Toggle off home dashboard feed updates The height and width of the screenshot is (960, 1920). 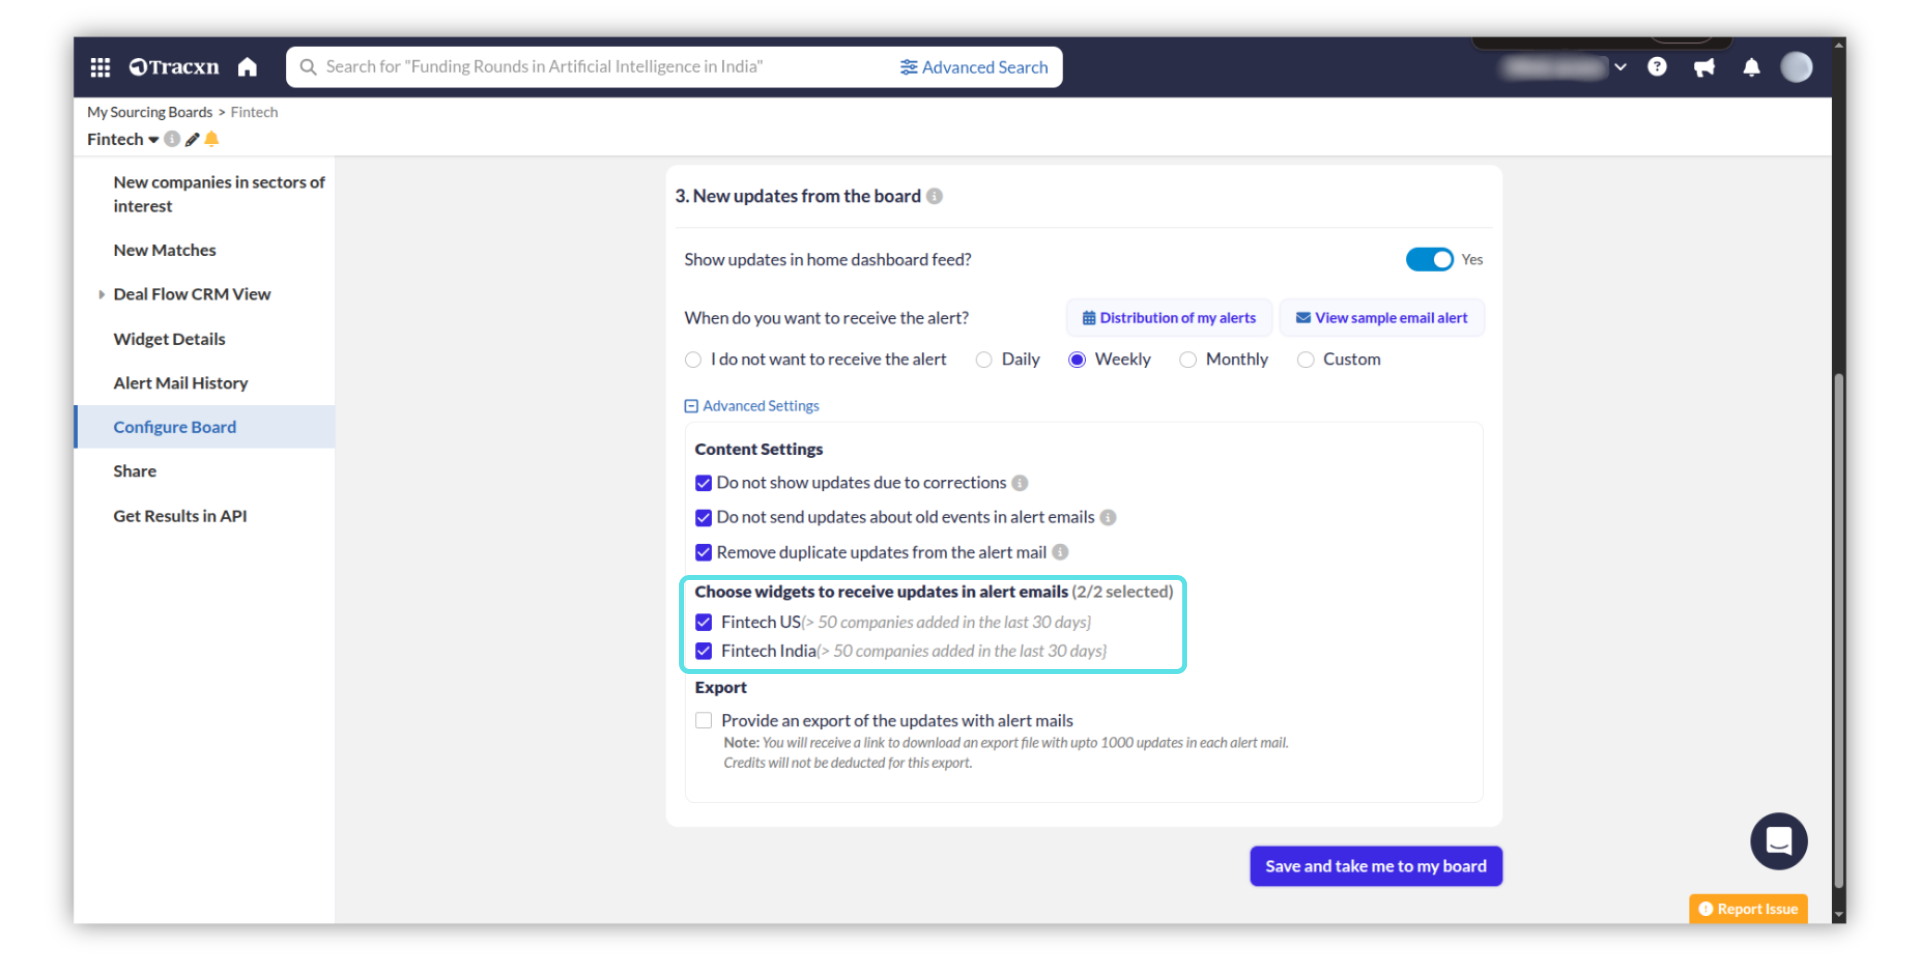[x=1429, y=260]
